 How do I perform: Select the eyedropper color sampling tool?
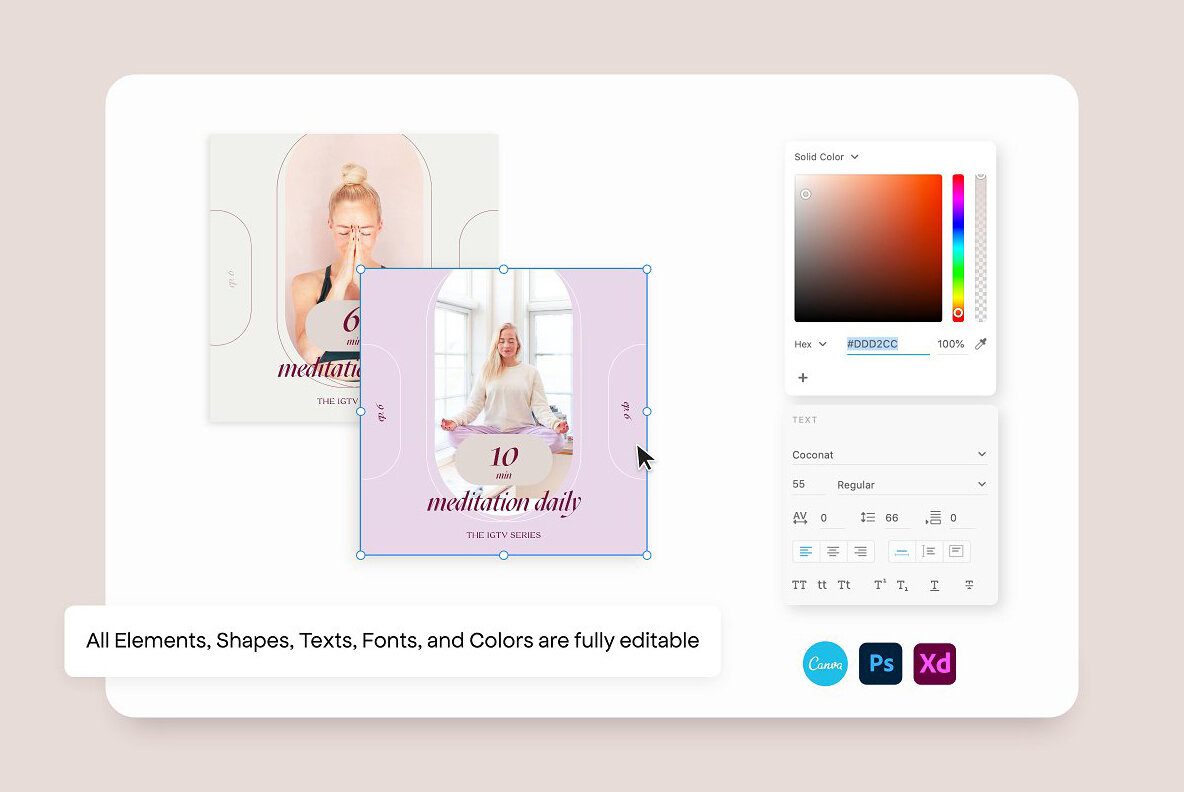coord(979,344)
